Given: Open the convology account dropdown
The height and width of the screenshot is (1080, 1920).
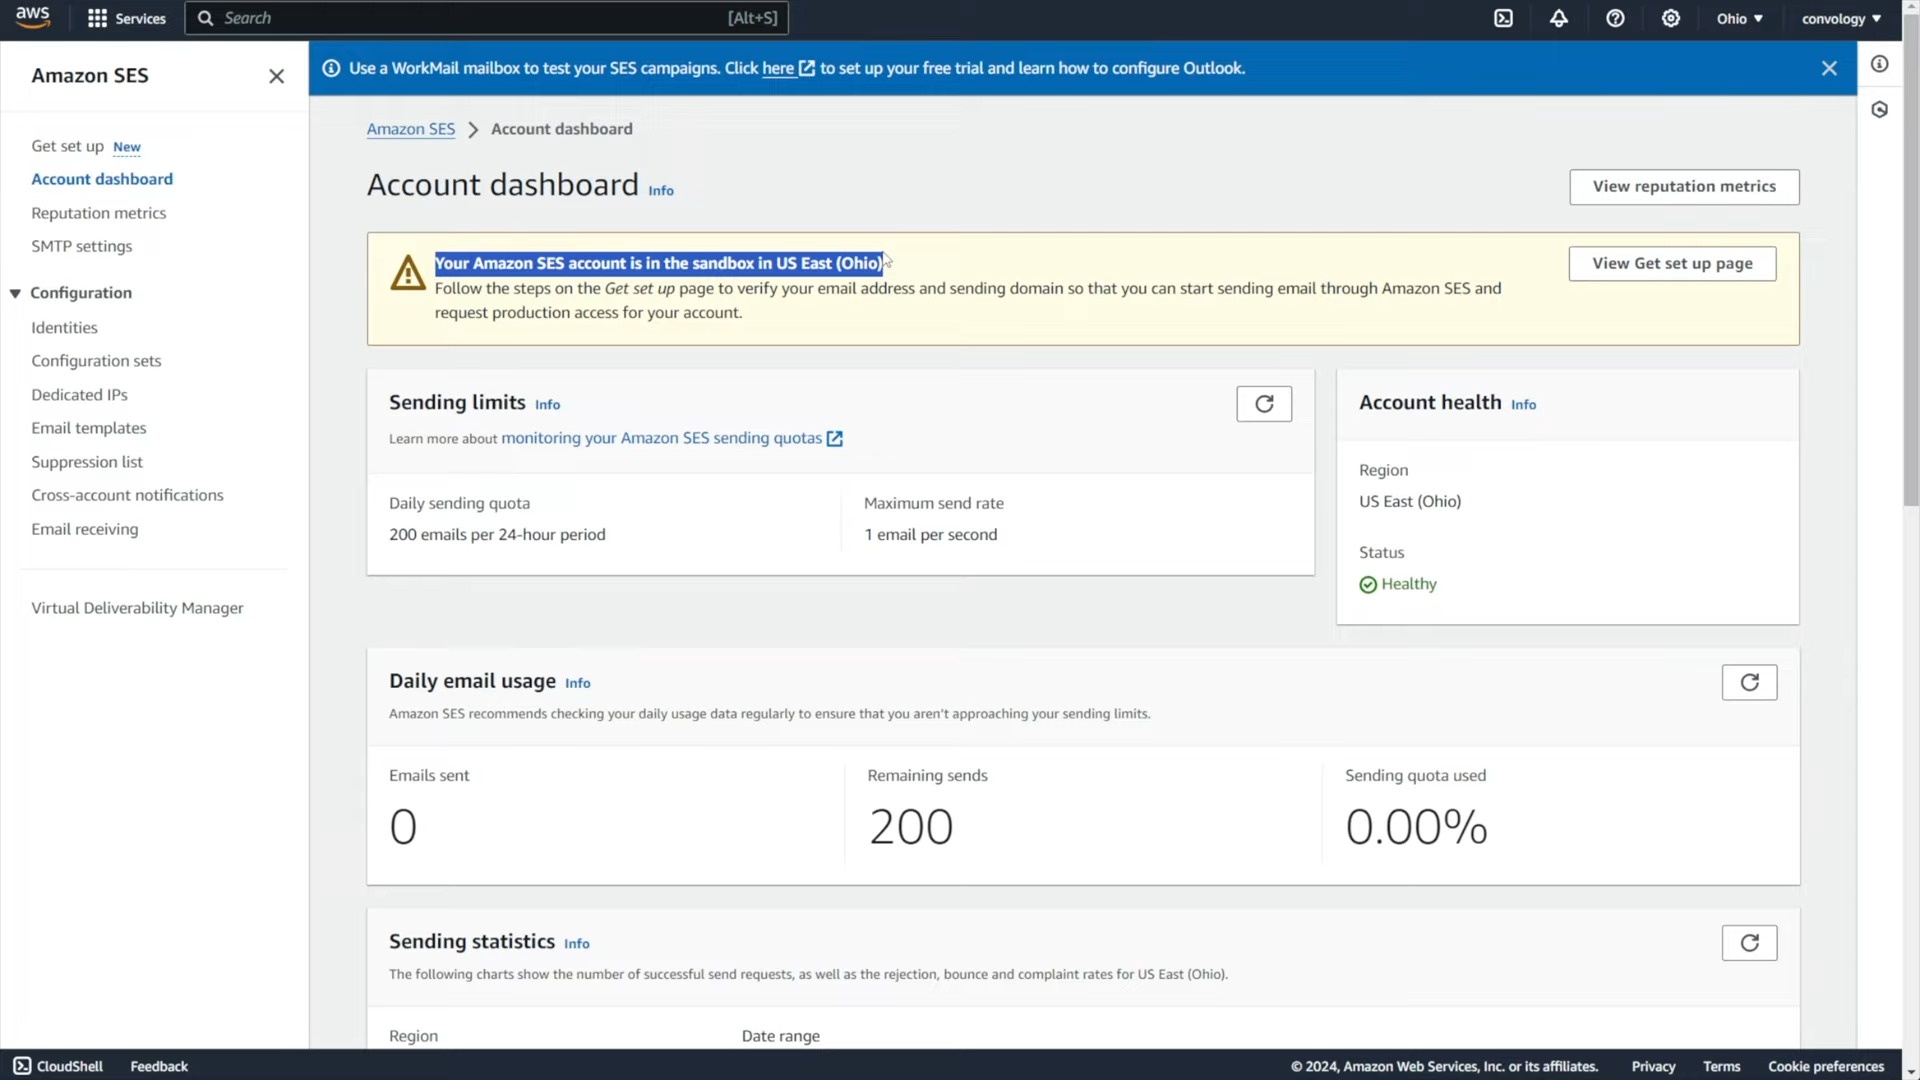Looking at the screenshot, I should click(x=1841, y=18).
